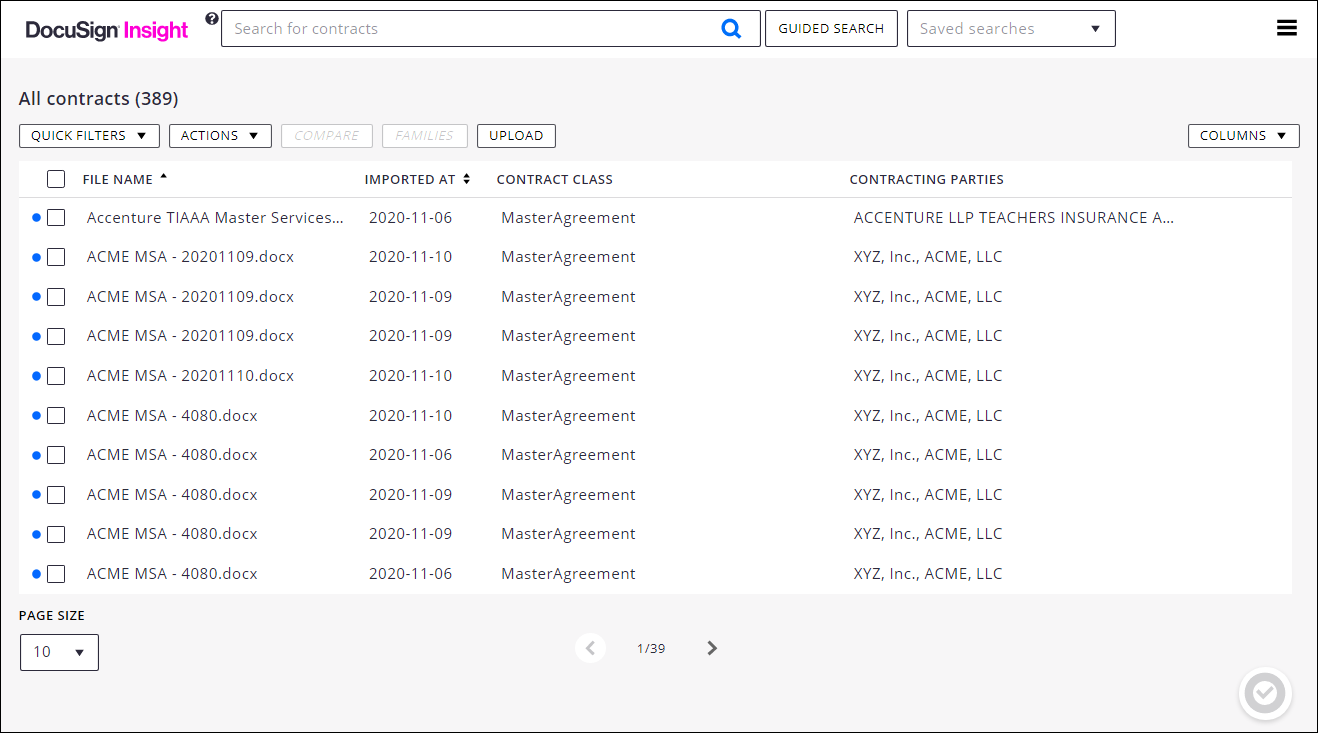Go to the next page arrow

tap(712, 648)
